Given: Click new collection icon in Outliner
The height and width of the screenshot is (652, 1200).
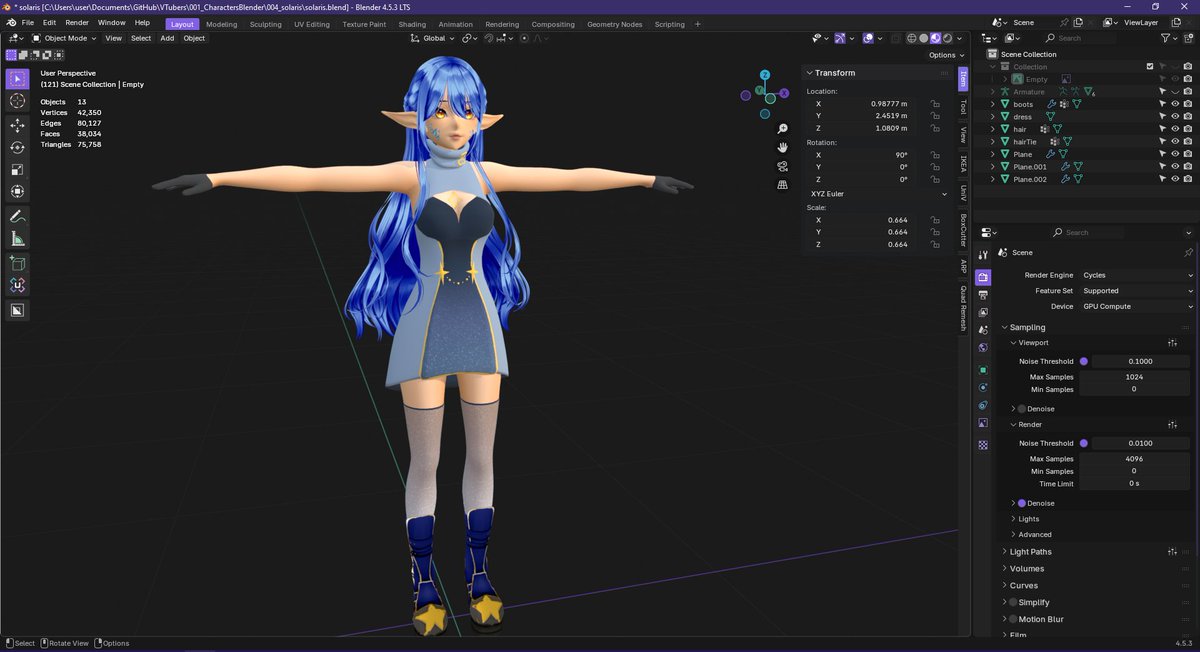Looking at the screenshot, I should [x=1188, y=38].
